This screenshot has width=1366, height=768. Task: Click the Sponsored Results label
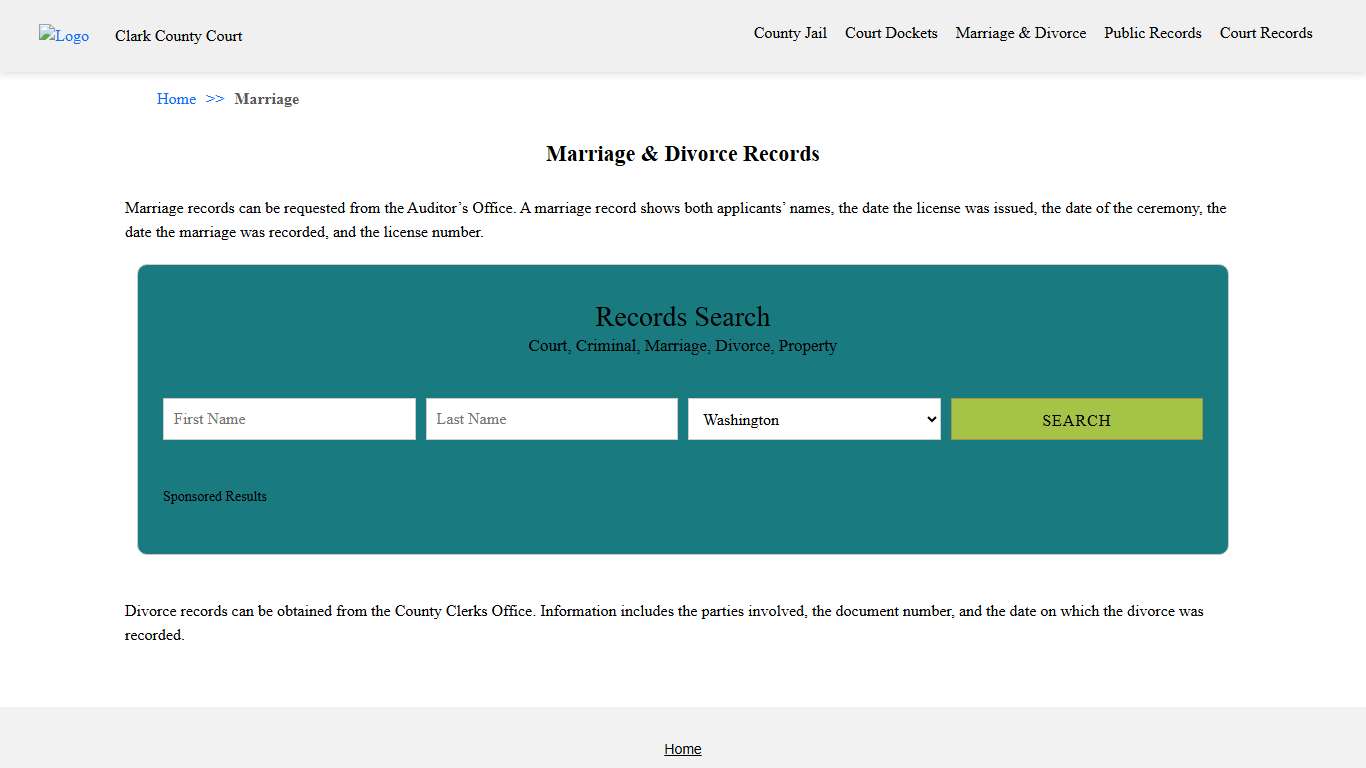[x=214, y=496]
